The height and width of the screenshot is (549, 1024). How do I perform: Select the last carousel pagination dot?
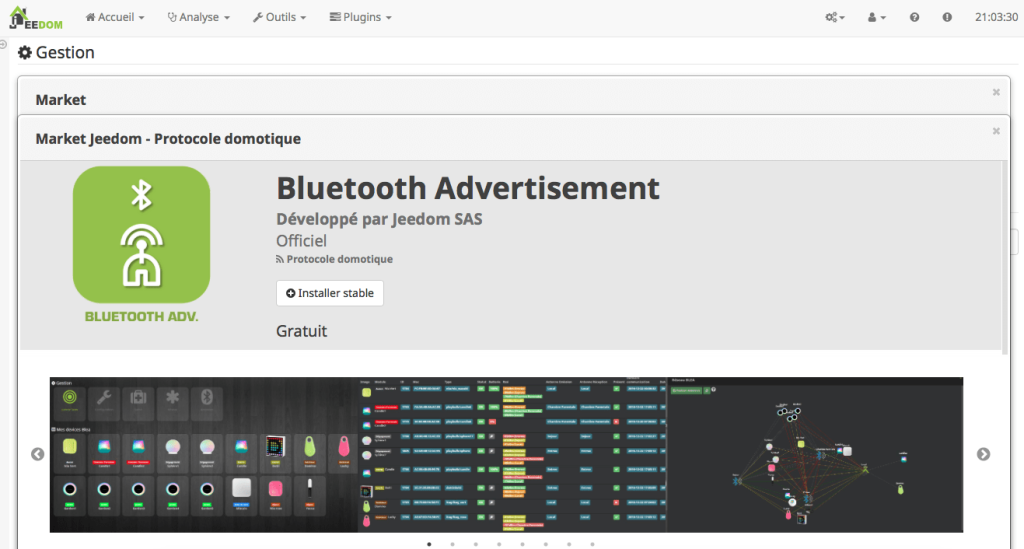coord(592,545)
